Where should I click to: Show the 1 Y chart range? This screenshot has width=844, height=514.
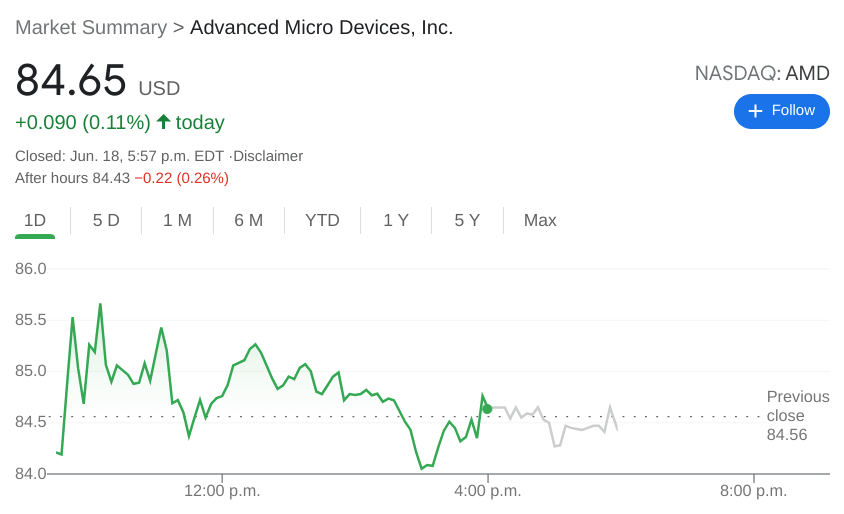(x=396, y=220)
